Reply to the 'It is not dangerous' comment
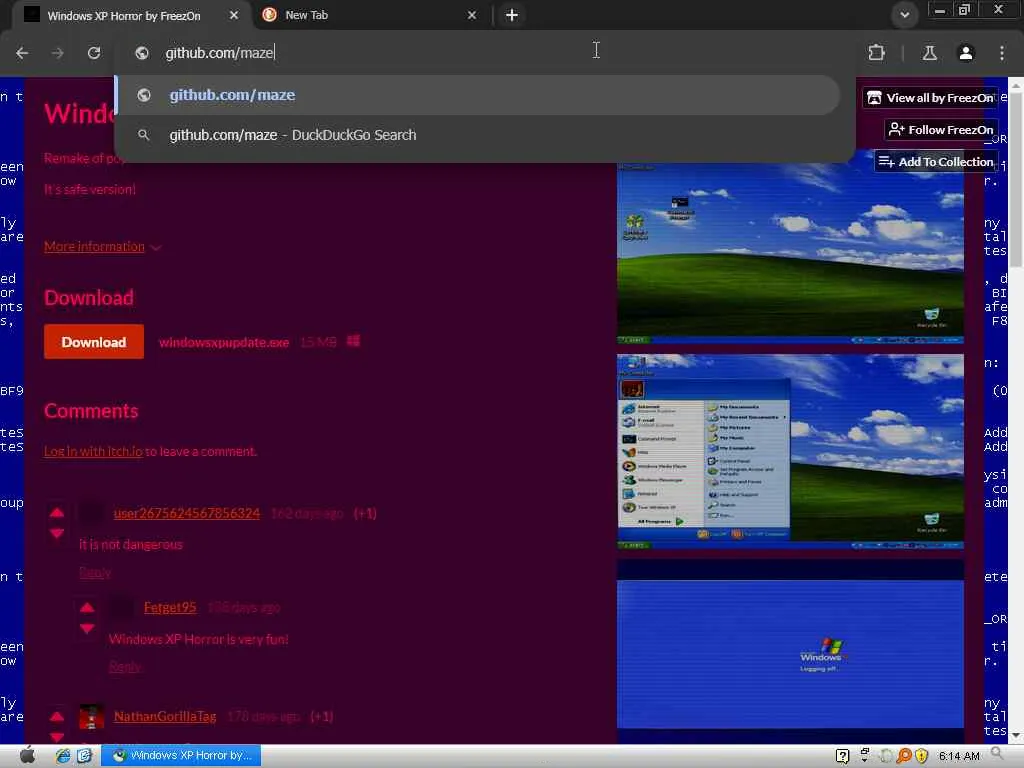 point(95,573)
